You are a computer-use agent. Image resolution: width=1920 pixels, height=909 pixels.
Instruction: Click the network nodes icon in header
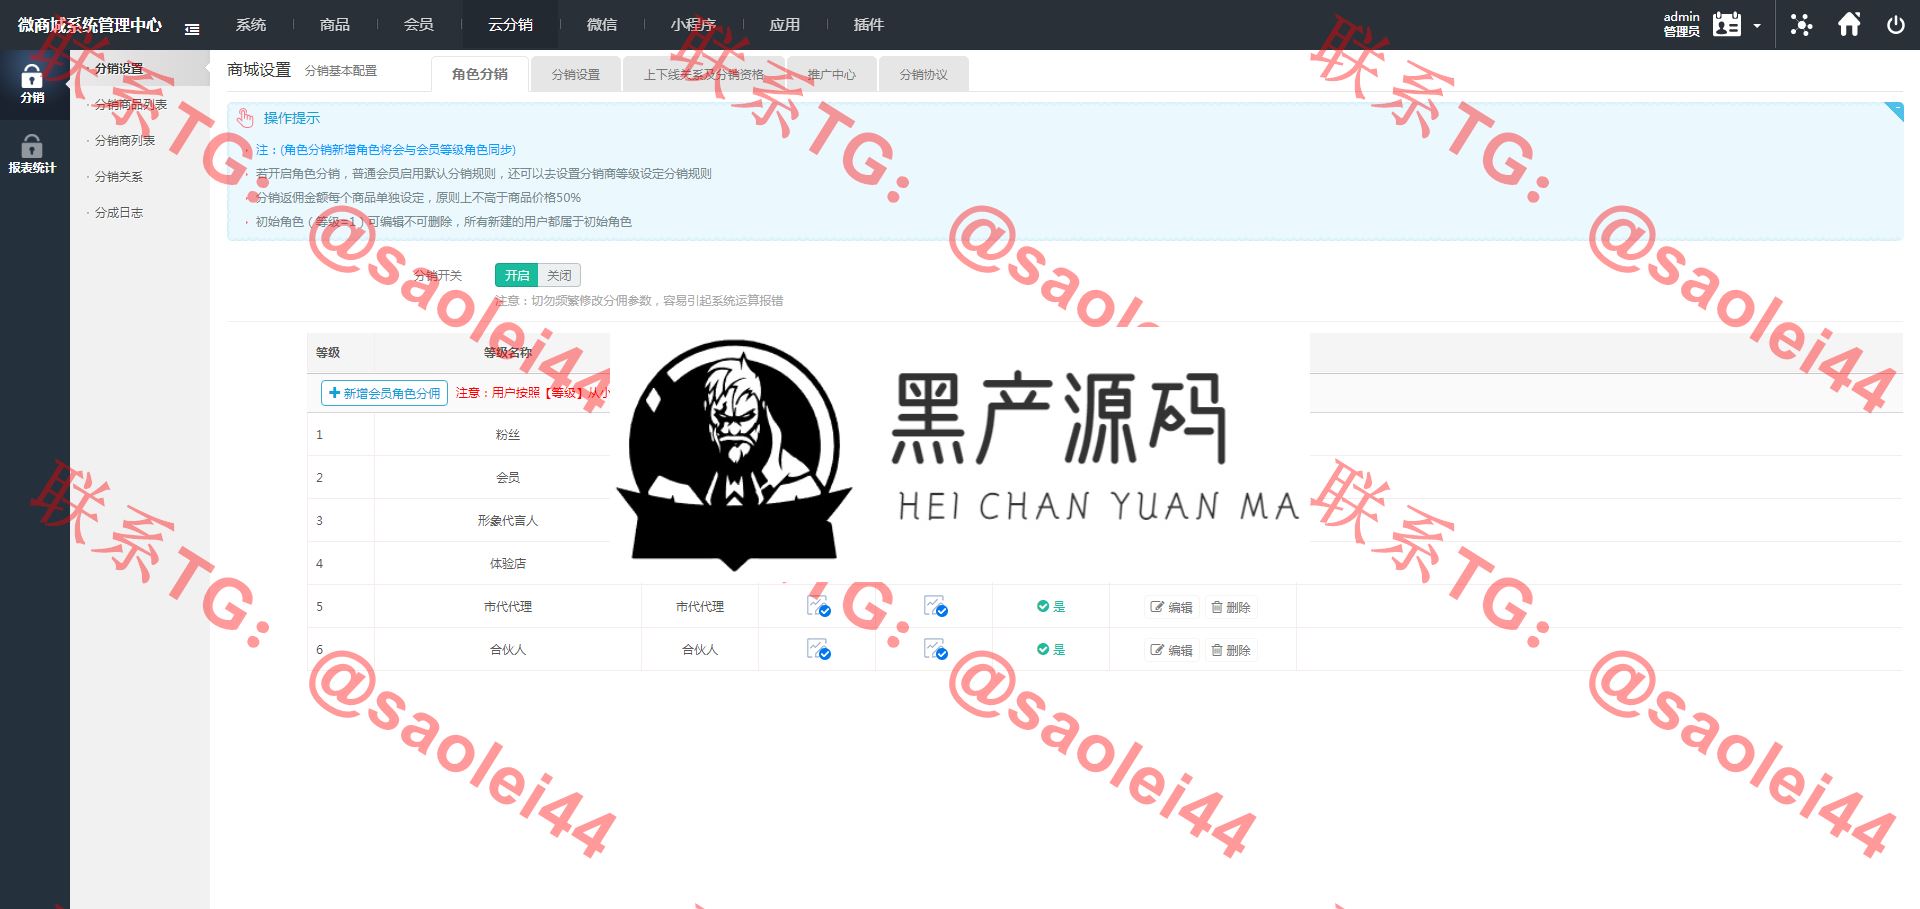point(1801,25)
